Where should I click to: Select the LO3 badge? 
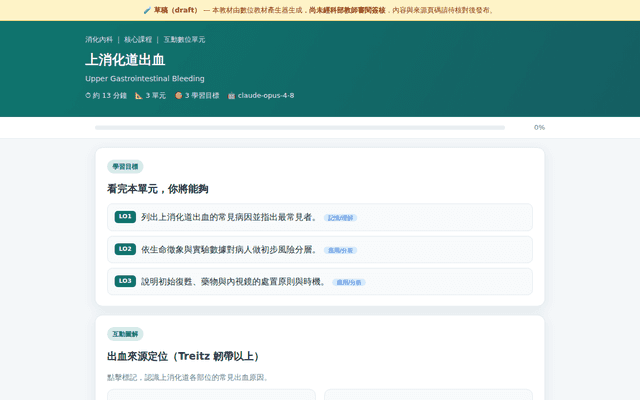tap(125, 281)
